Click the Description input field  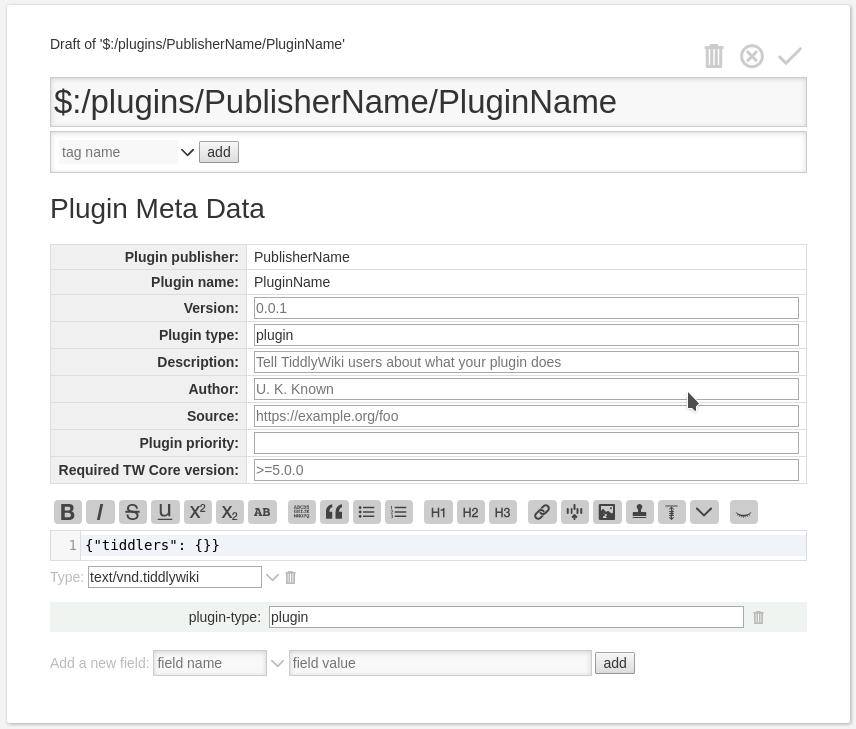(x=526, y=362)
